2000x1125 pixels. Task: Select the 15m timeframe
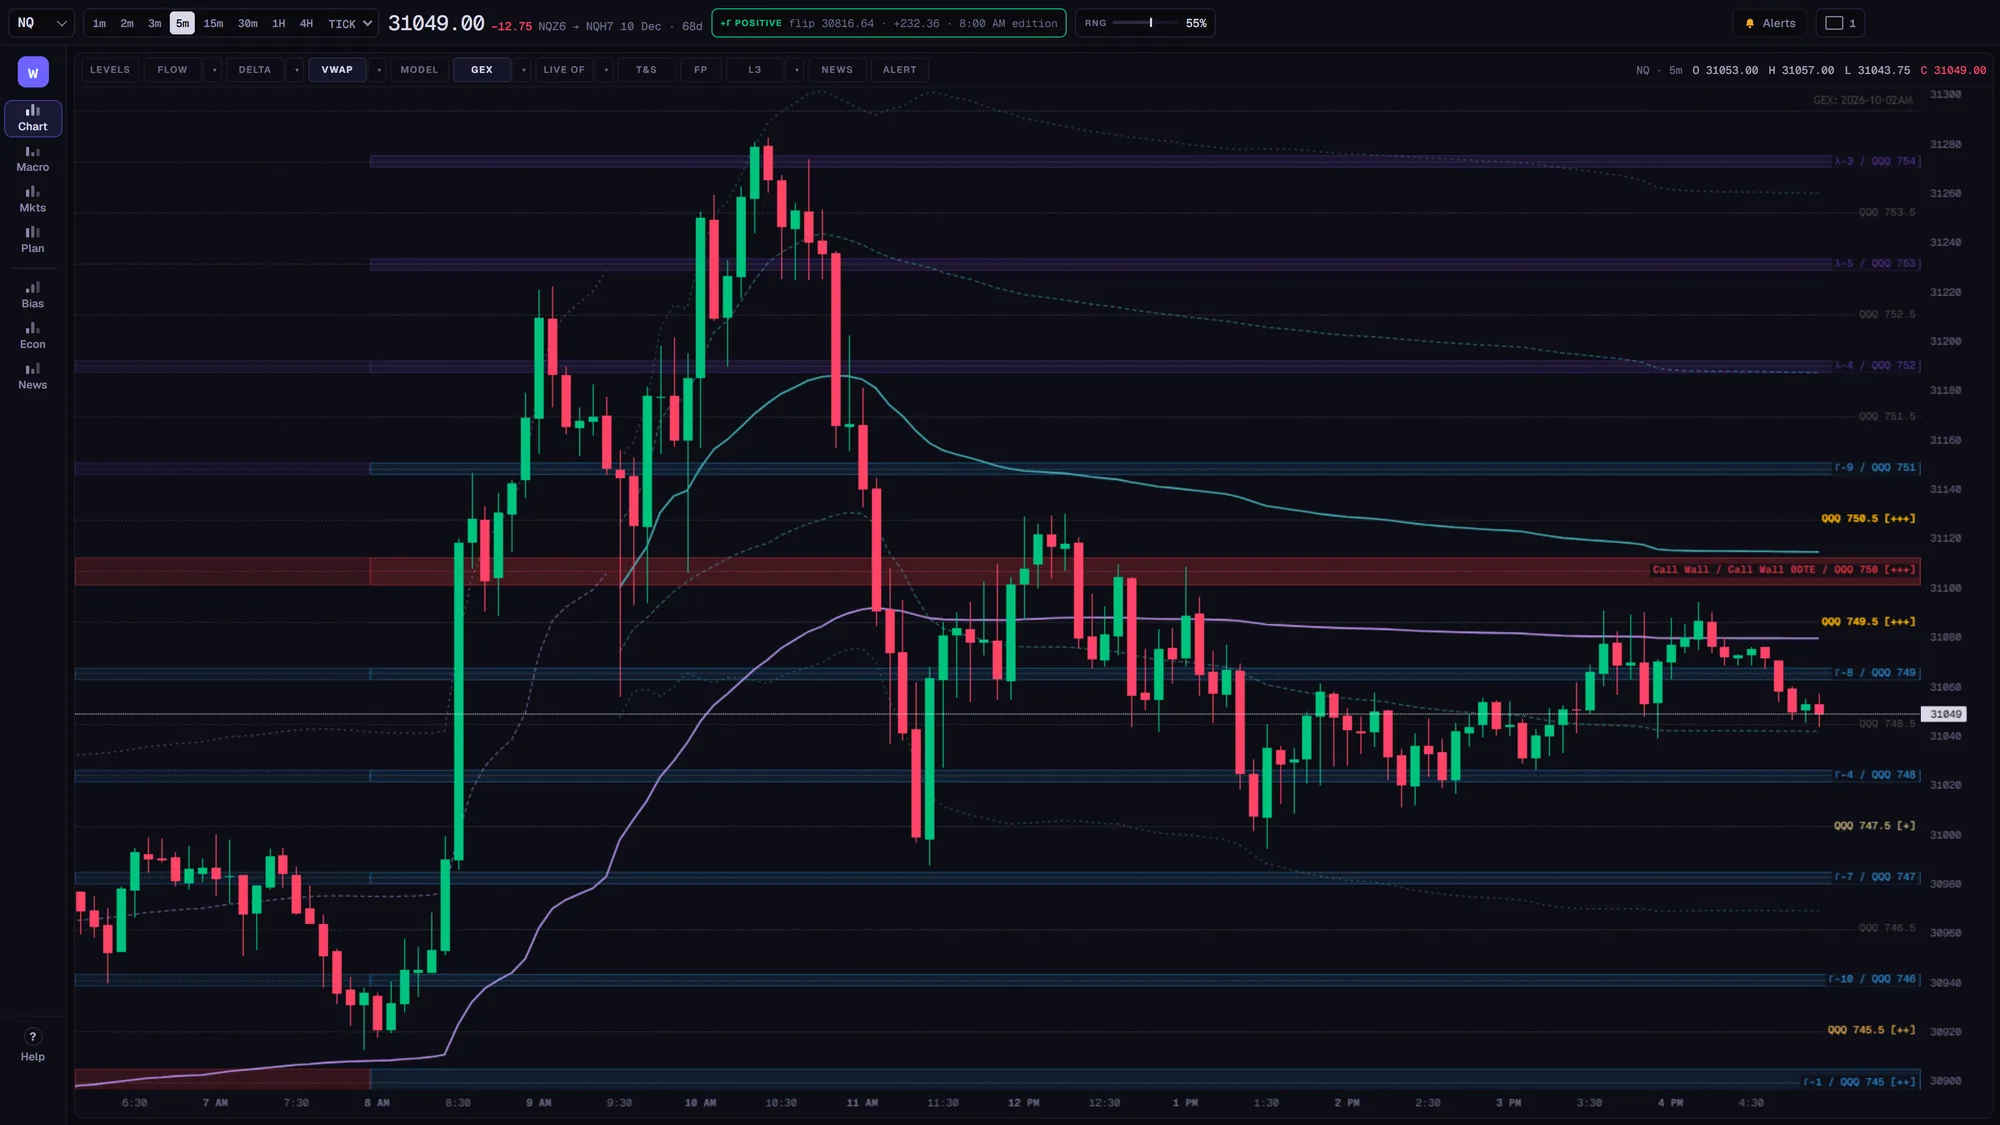(214, 23)
